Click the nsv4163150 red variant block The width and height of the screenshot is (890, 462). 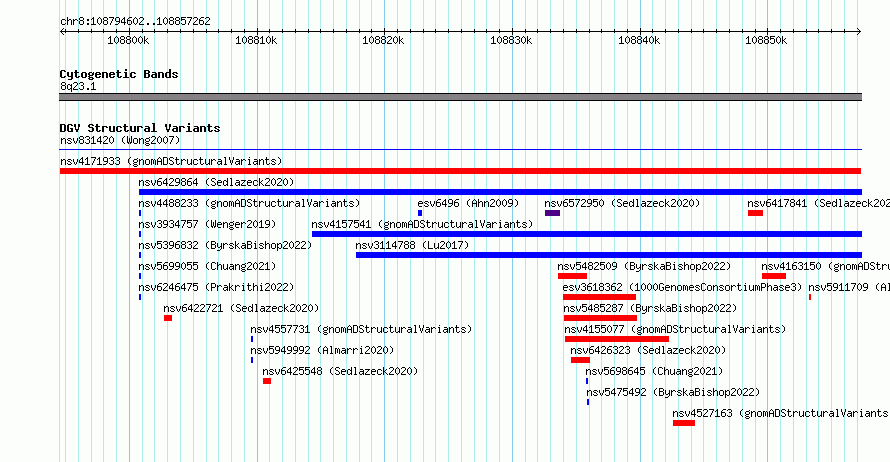(x=774, y=276)
